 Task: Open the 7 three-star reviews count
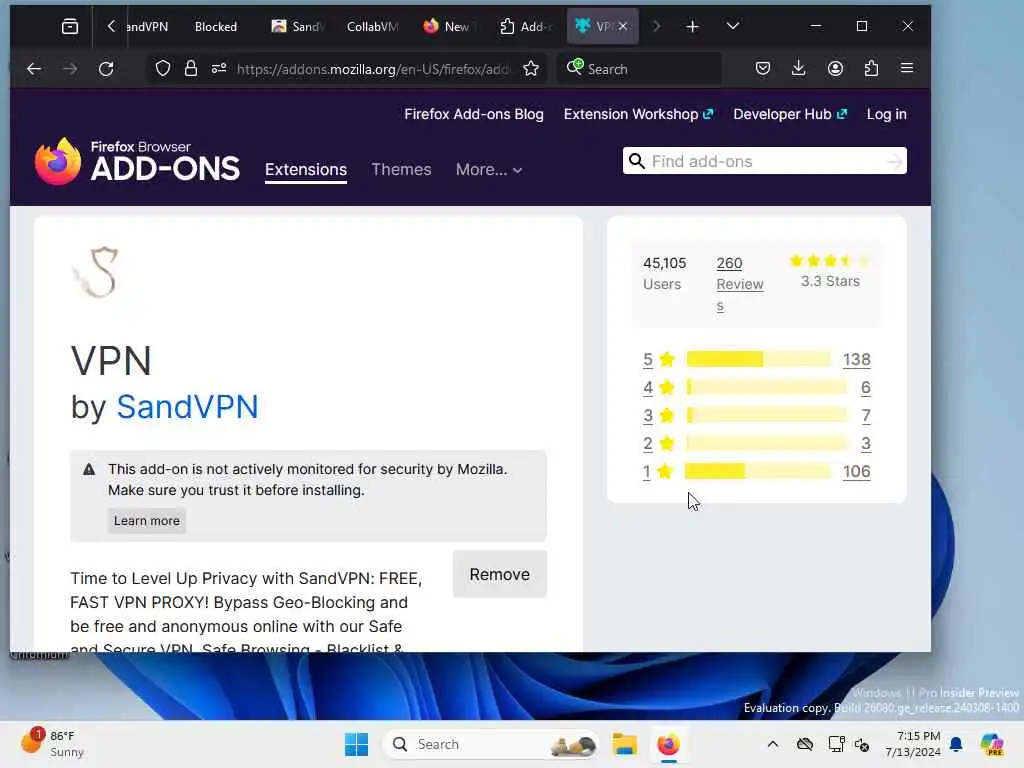point(866,415)
